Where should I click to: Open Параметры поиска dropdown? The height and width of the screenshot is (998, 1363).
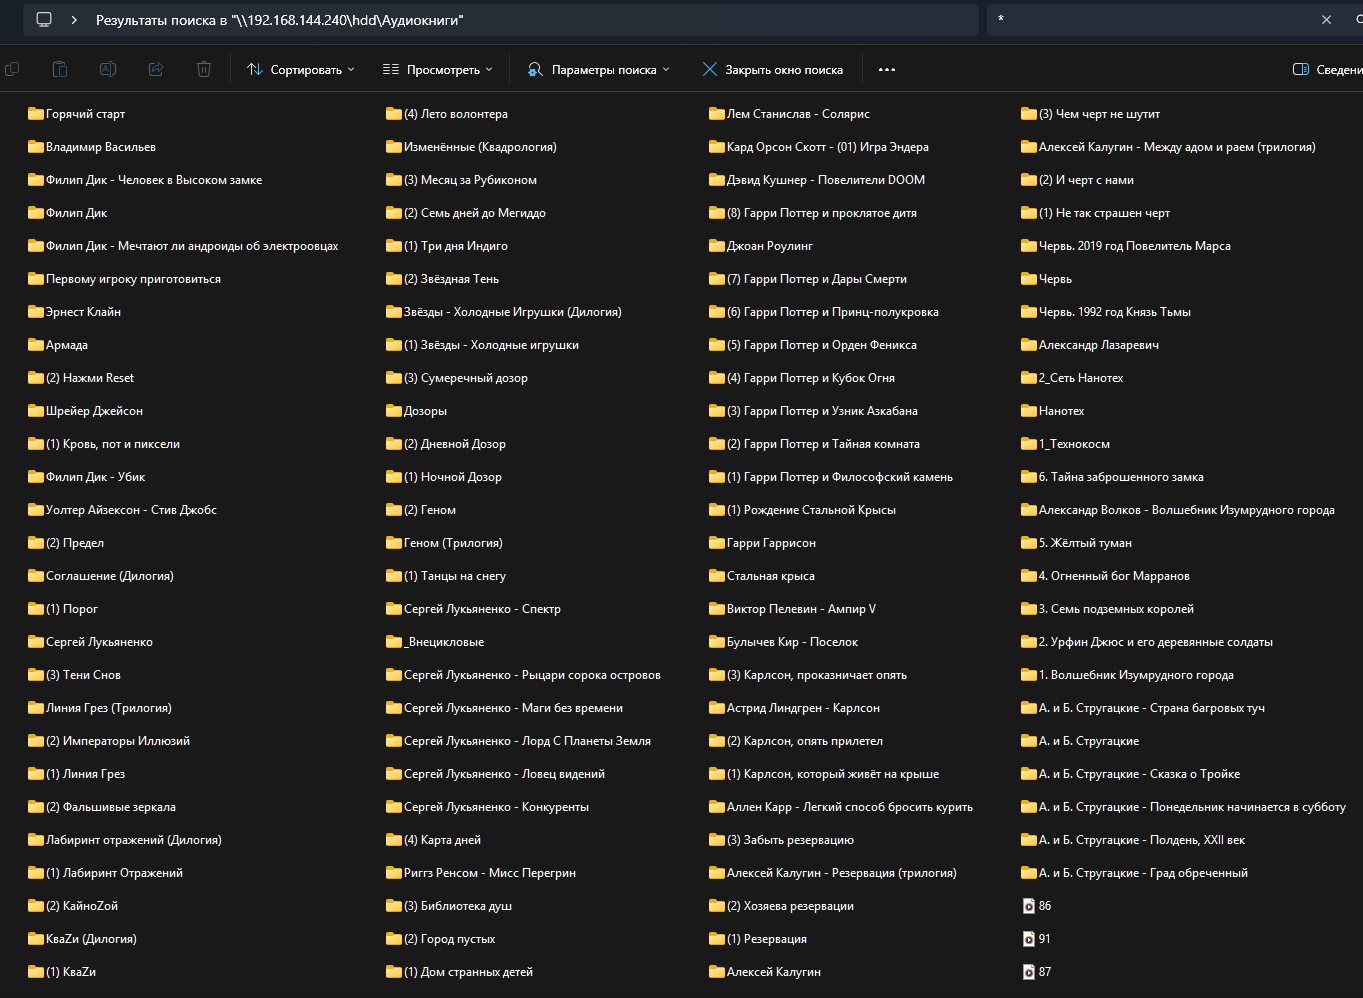click(x=598, y=69)
